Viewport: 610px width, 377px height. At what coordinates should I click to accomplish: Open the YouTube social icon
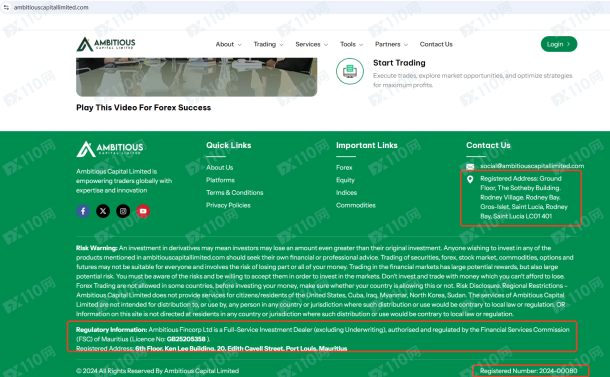tap(143, 211)
